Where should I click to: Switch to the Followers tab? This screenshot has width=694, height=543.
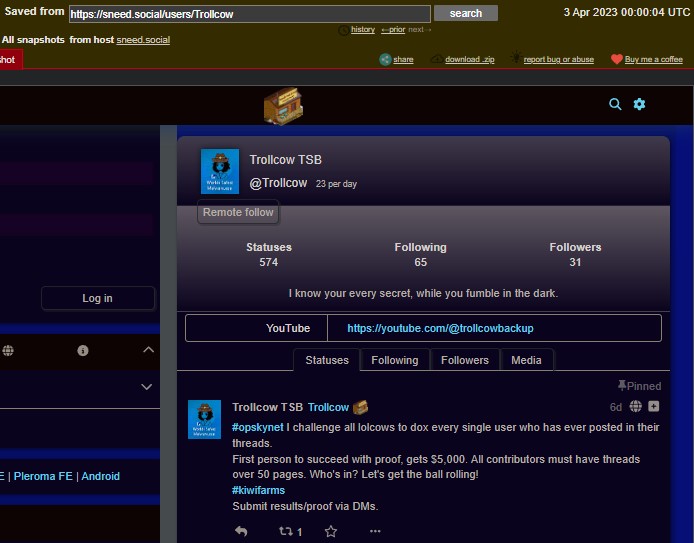pyautogui.click(x=465, y=360)
